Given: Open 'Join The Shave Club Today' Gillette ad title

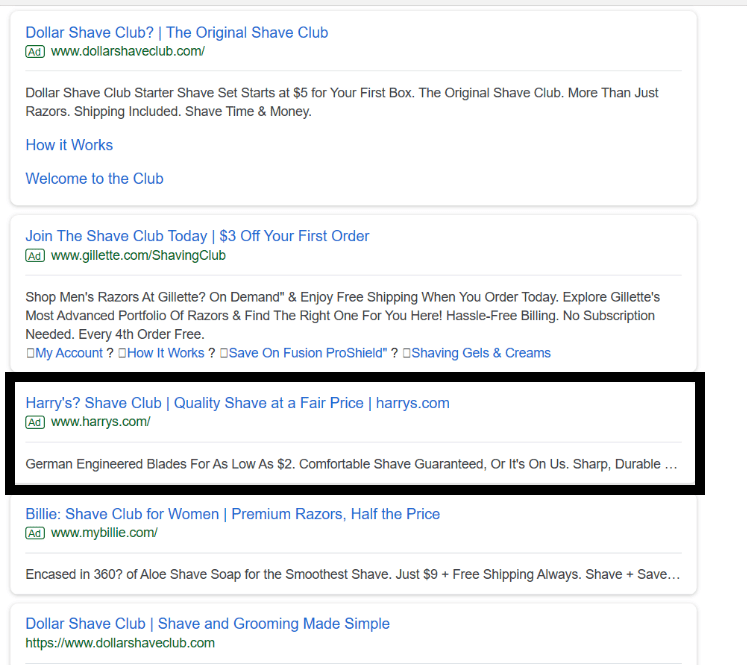Looking at the screenshot, I should coord(197,236).
